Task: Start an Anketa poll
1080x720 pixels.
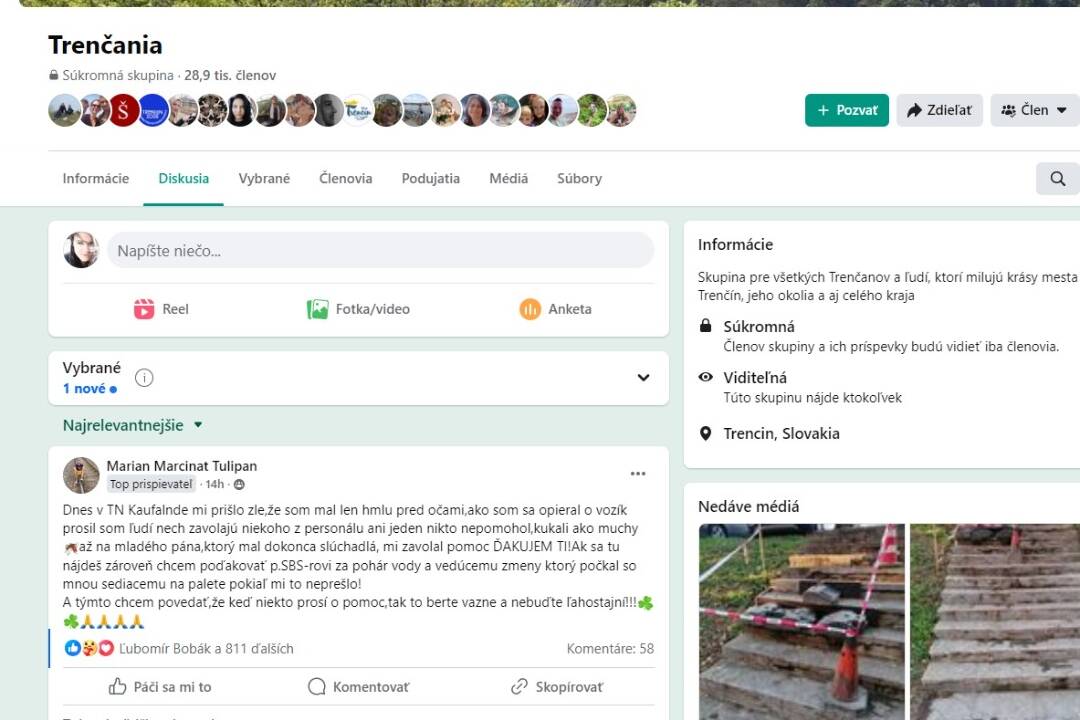Action: (555, 309)
